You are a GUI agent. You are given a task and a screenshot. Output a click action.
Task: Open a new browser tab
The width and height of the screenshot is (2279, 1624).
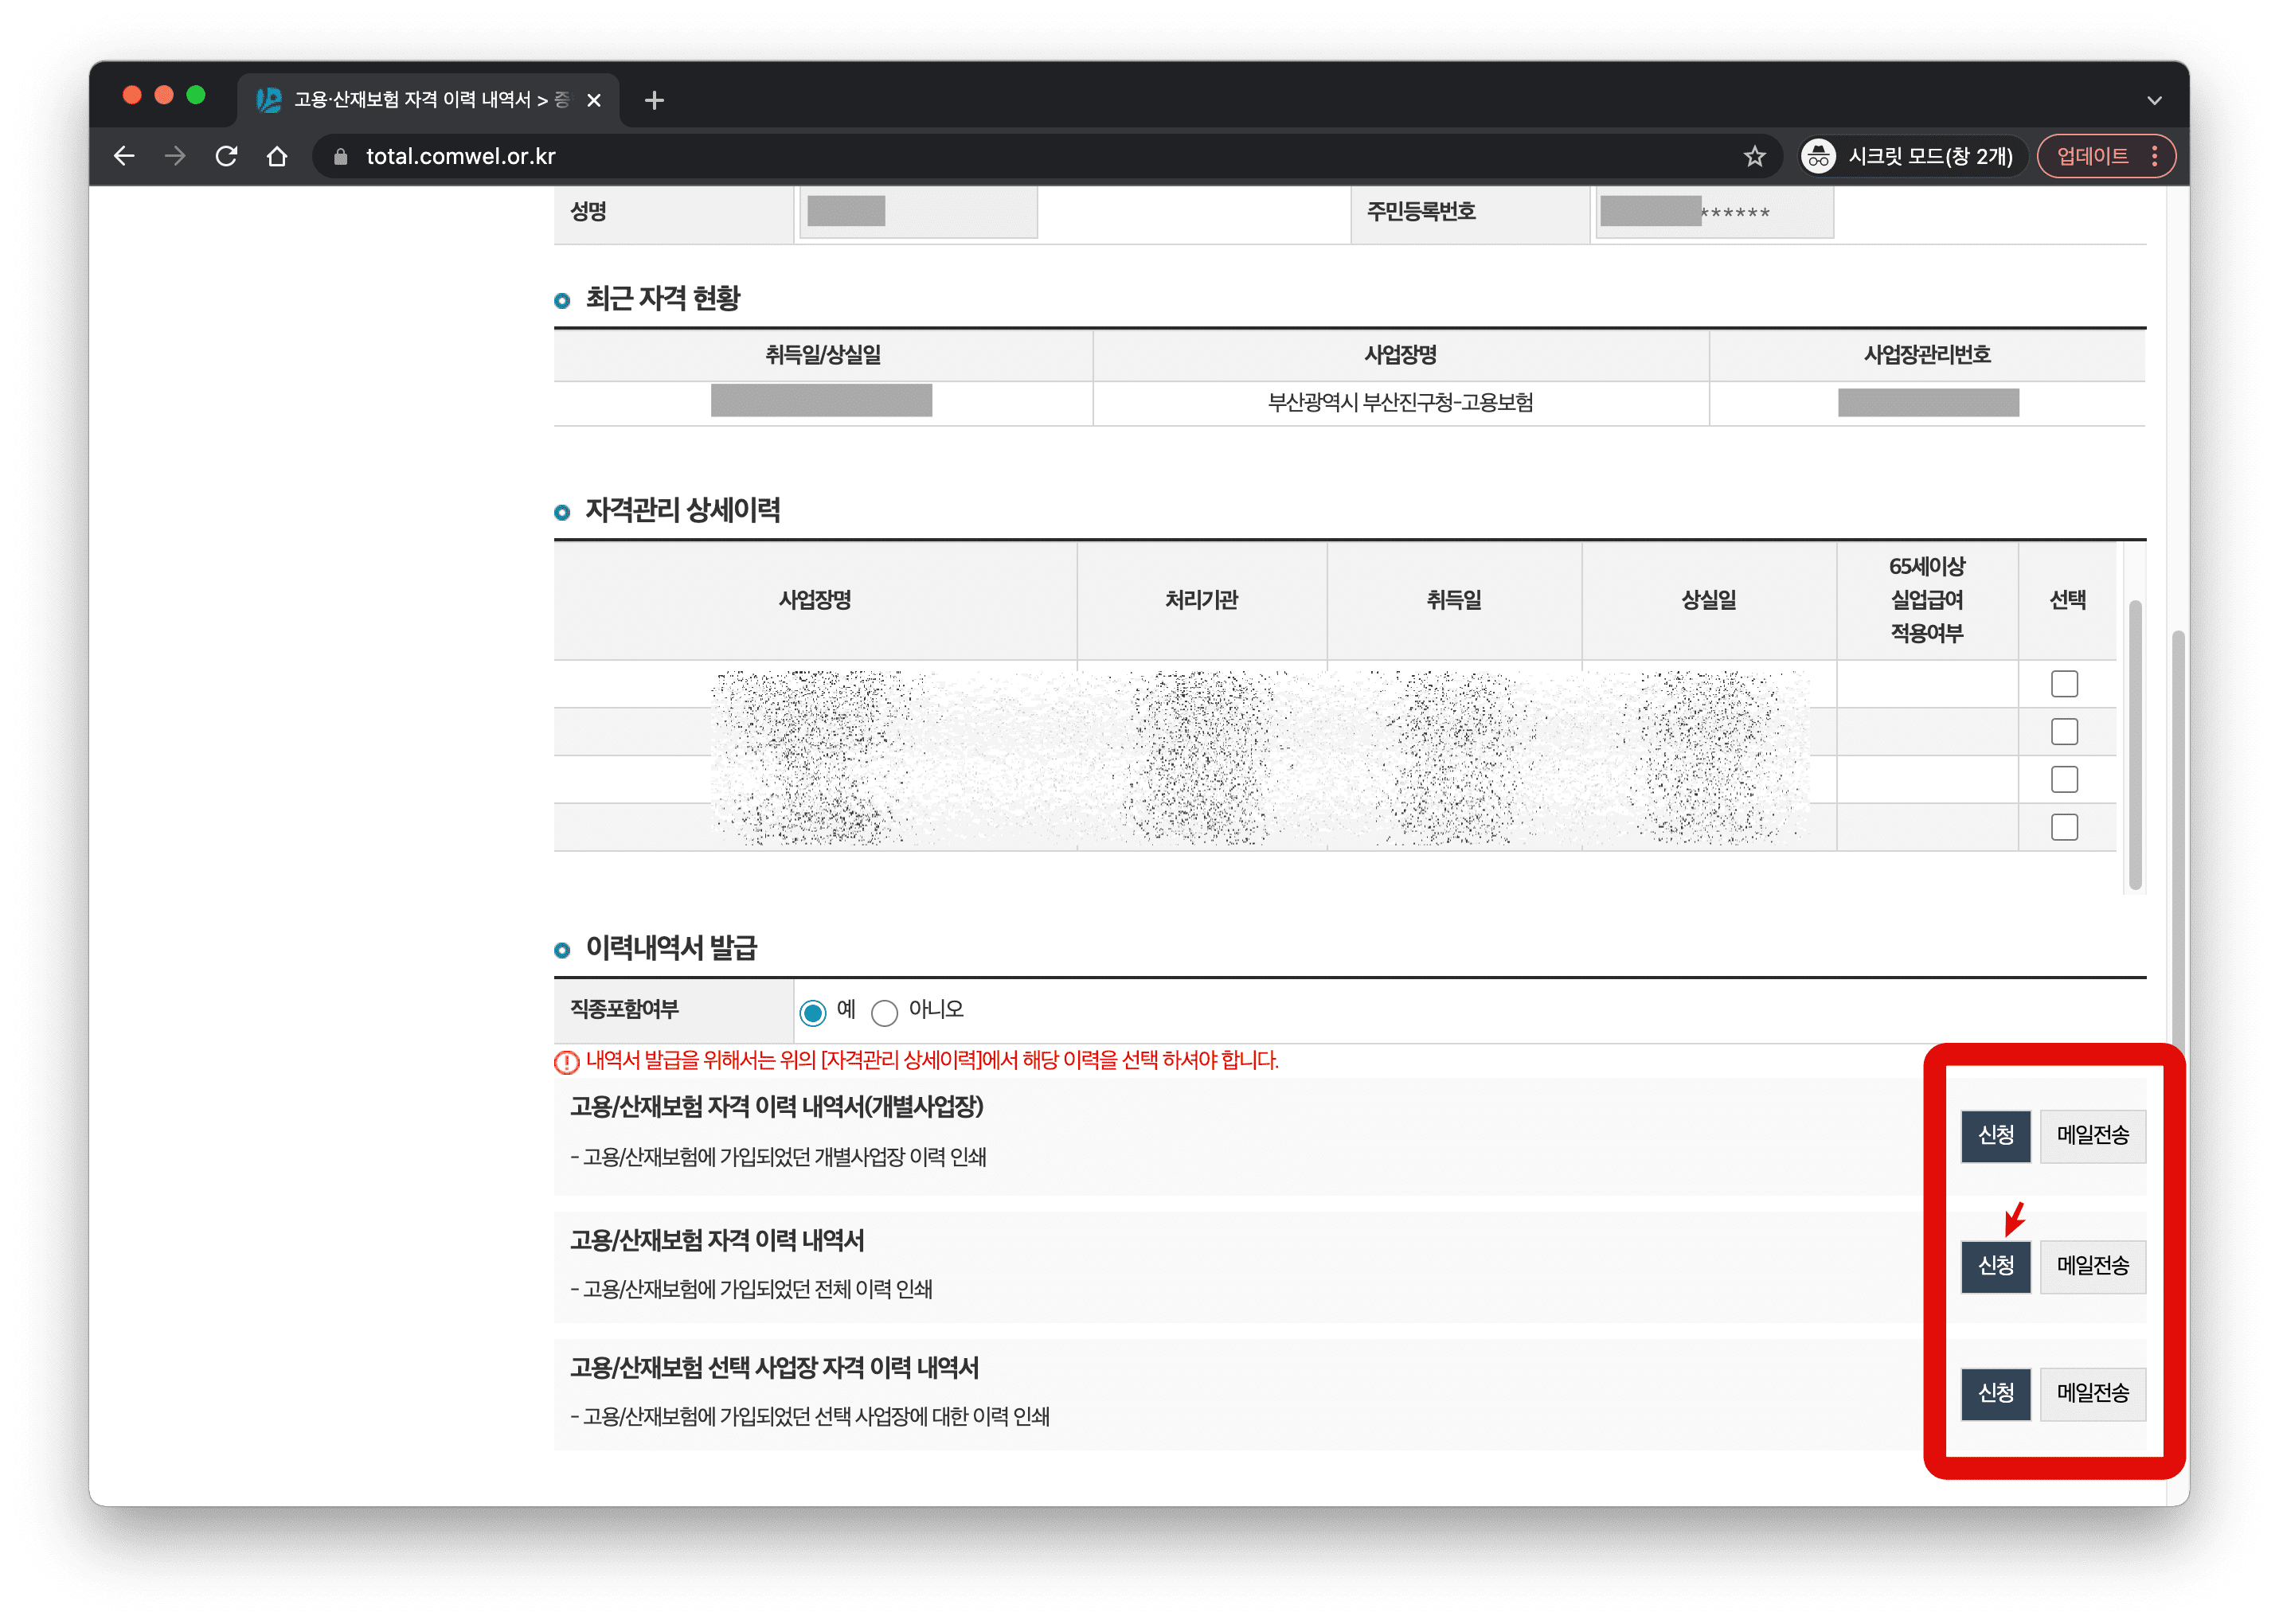(x=654, y=100)
